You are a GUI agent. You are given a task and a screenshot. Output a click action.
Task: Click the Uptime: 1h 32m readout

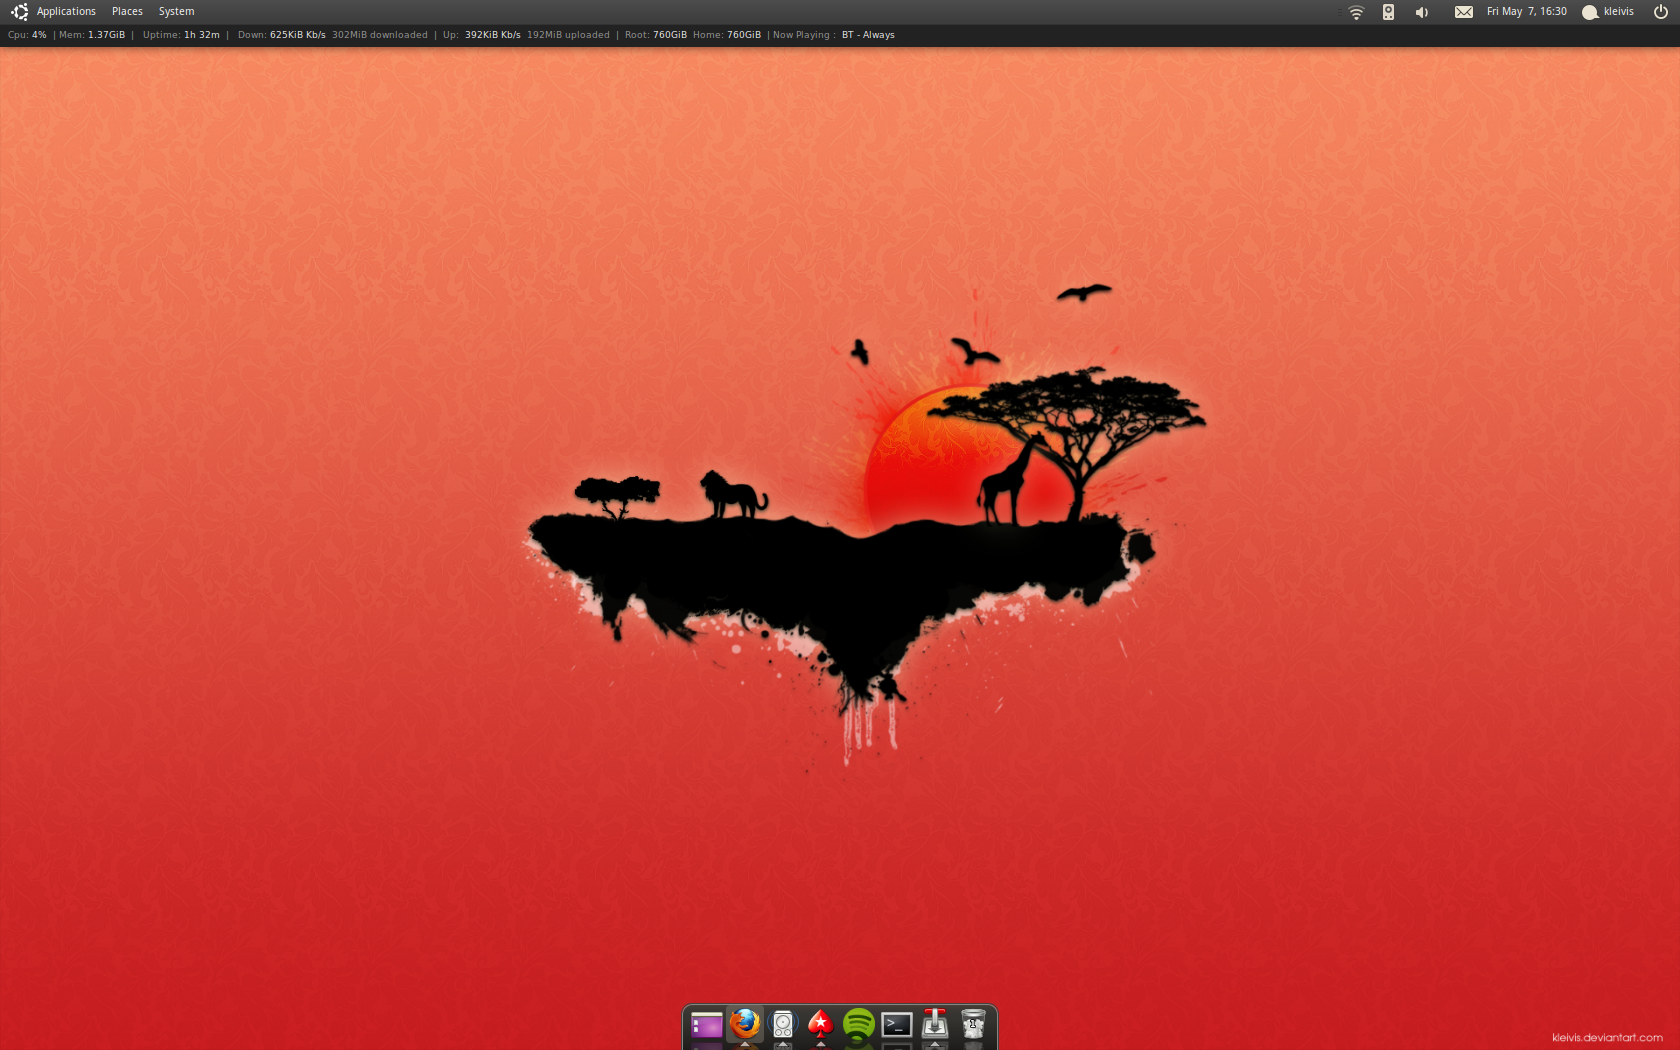click(181, 35)
